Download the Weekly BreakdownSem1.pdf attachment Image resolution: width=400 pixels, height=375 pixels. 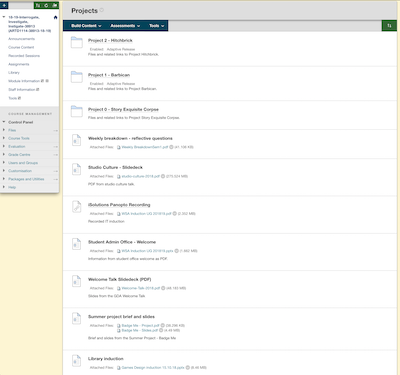coord(145,147)
